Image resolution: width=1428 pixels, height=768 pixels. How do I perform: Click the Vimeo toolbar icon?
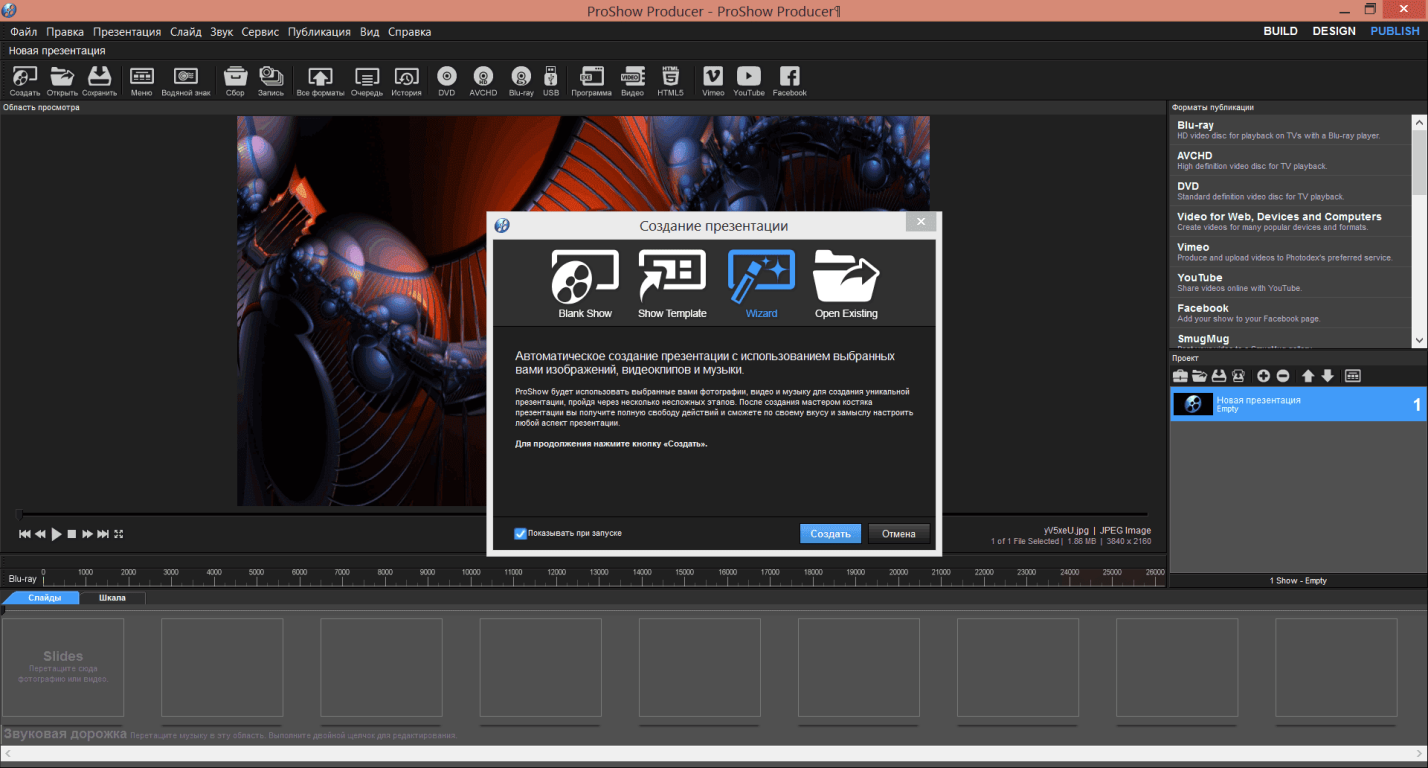[x=713, y=77]
